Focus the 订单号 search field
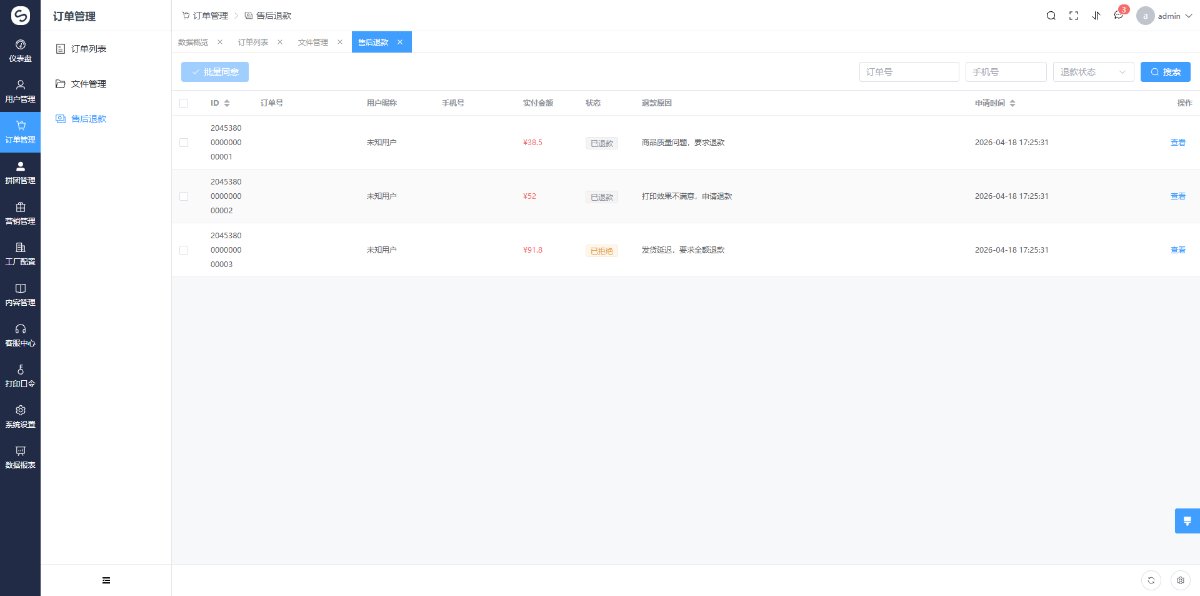1200x596 pixels. (909, 72)
